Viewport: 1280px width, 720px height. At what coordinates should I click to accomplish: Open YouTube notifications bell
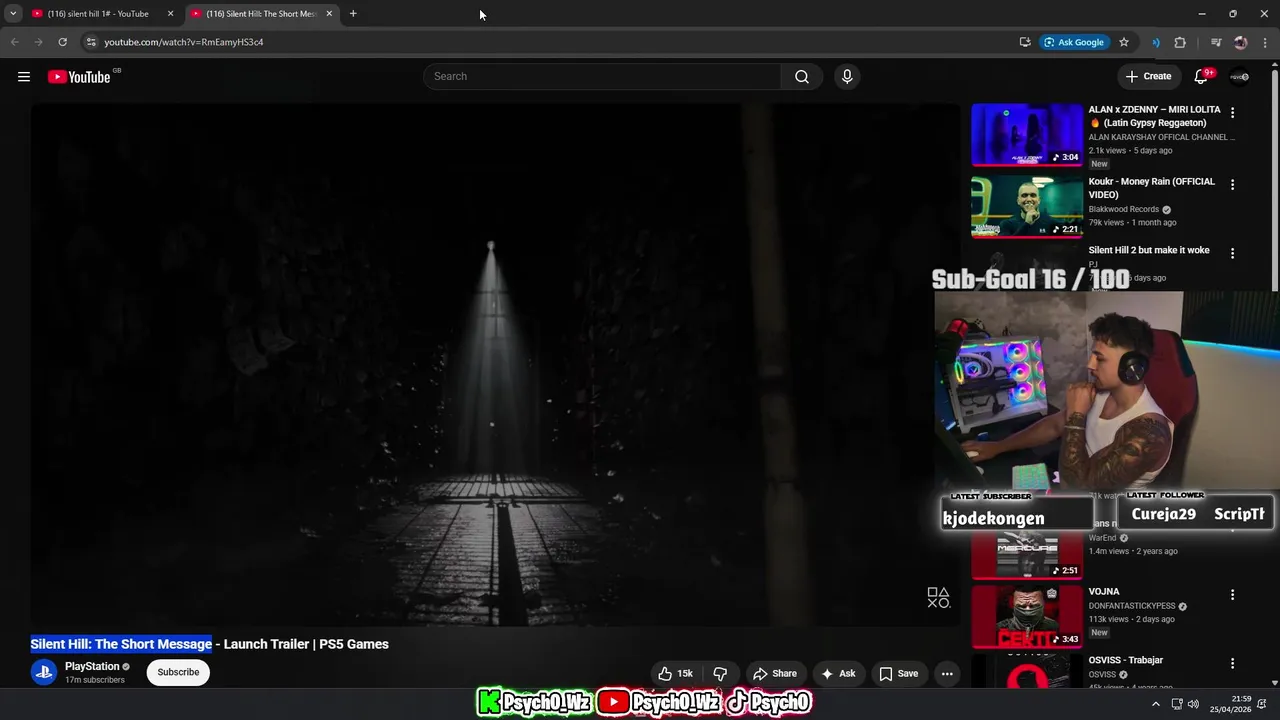pos(1201,77)
